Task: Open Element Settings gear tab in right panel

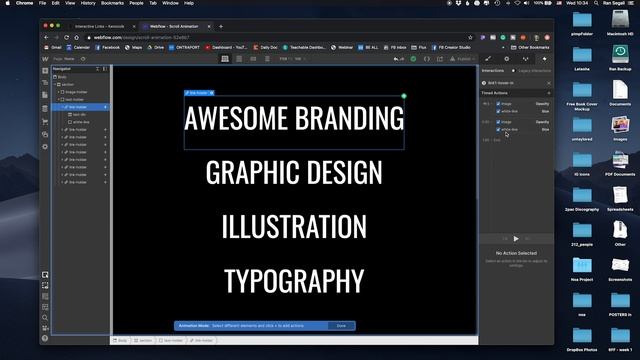Action: 507,59
